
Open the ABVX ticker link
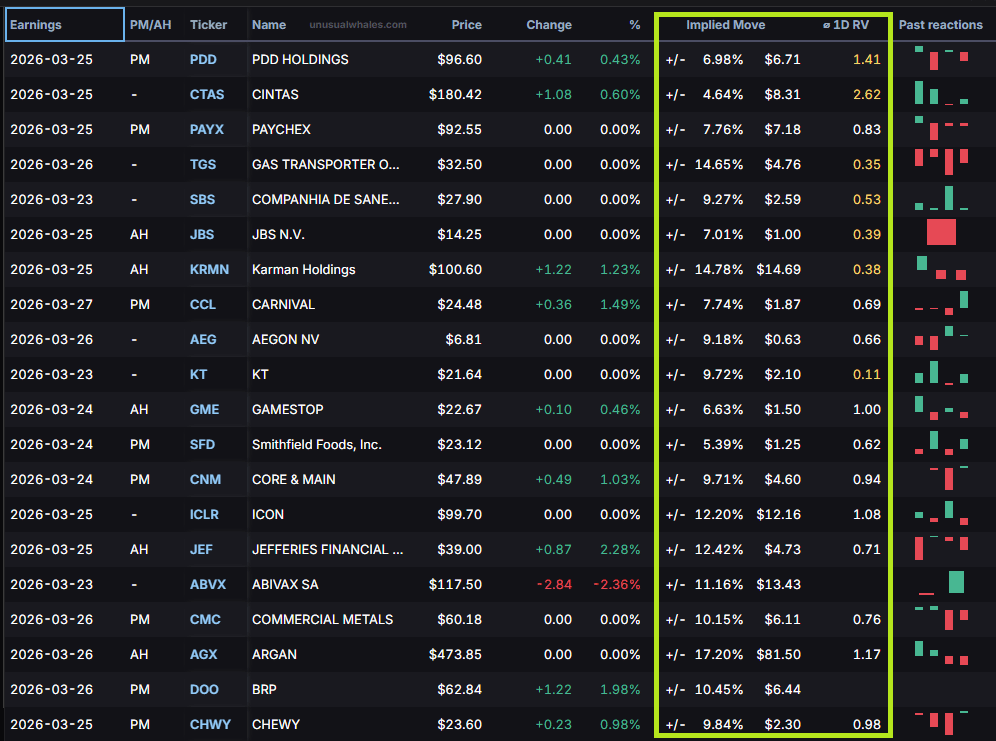pyautogui.click(x=208, y=584)
